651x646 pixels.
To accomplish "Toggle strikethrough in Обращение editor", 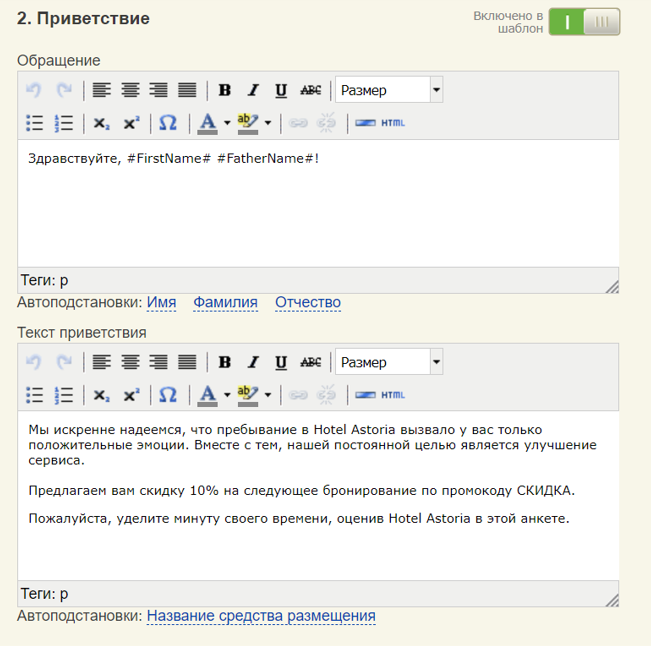I will click(311, 90).
